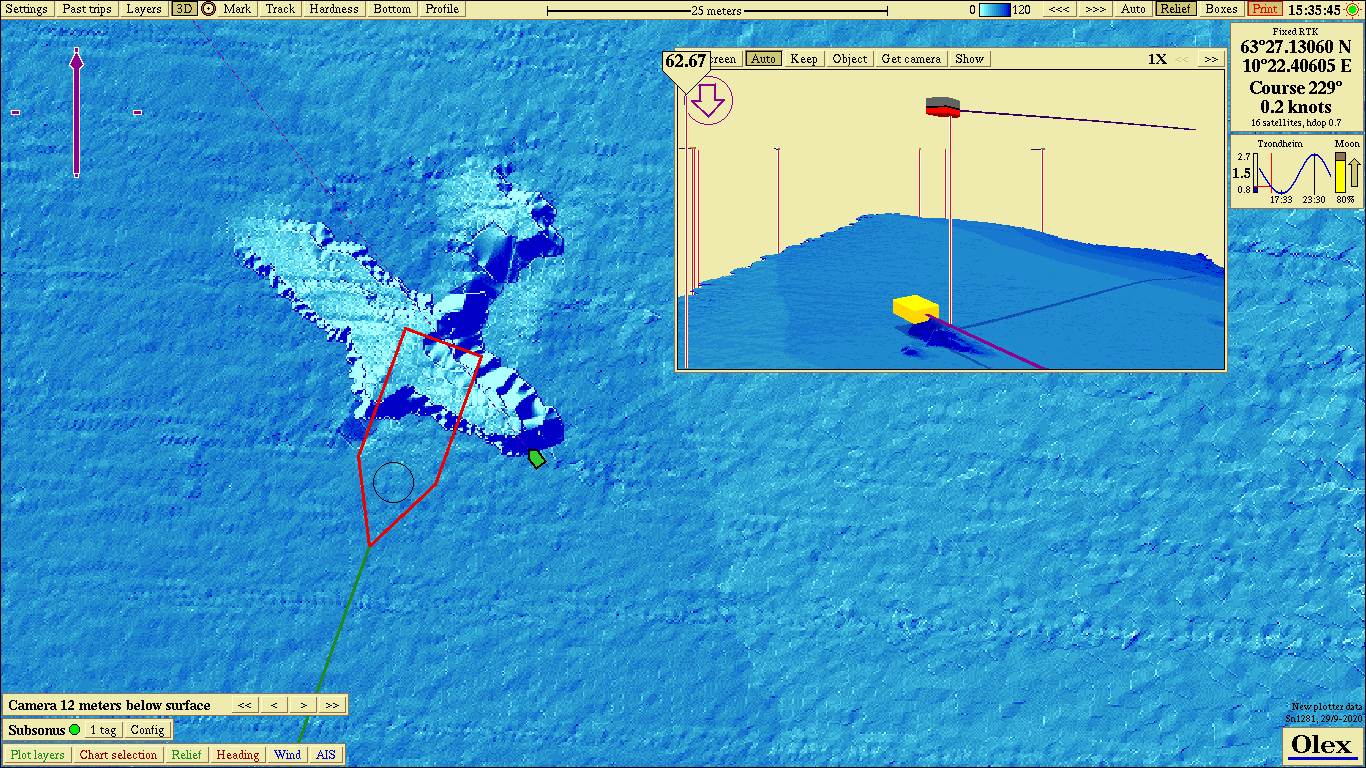Toggle the Relief shading in top bar
Image resolution: width=1366 pixels, height=768 pixels.
(x=1175, y=9)
